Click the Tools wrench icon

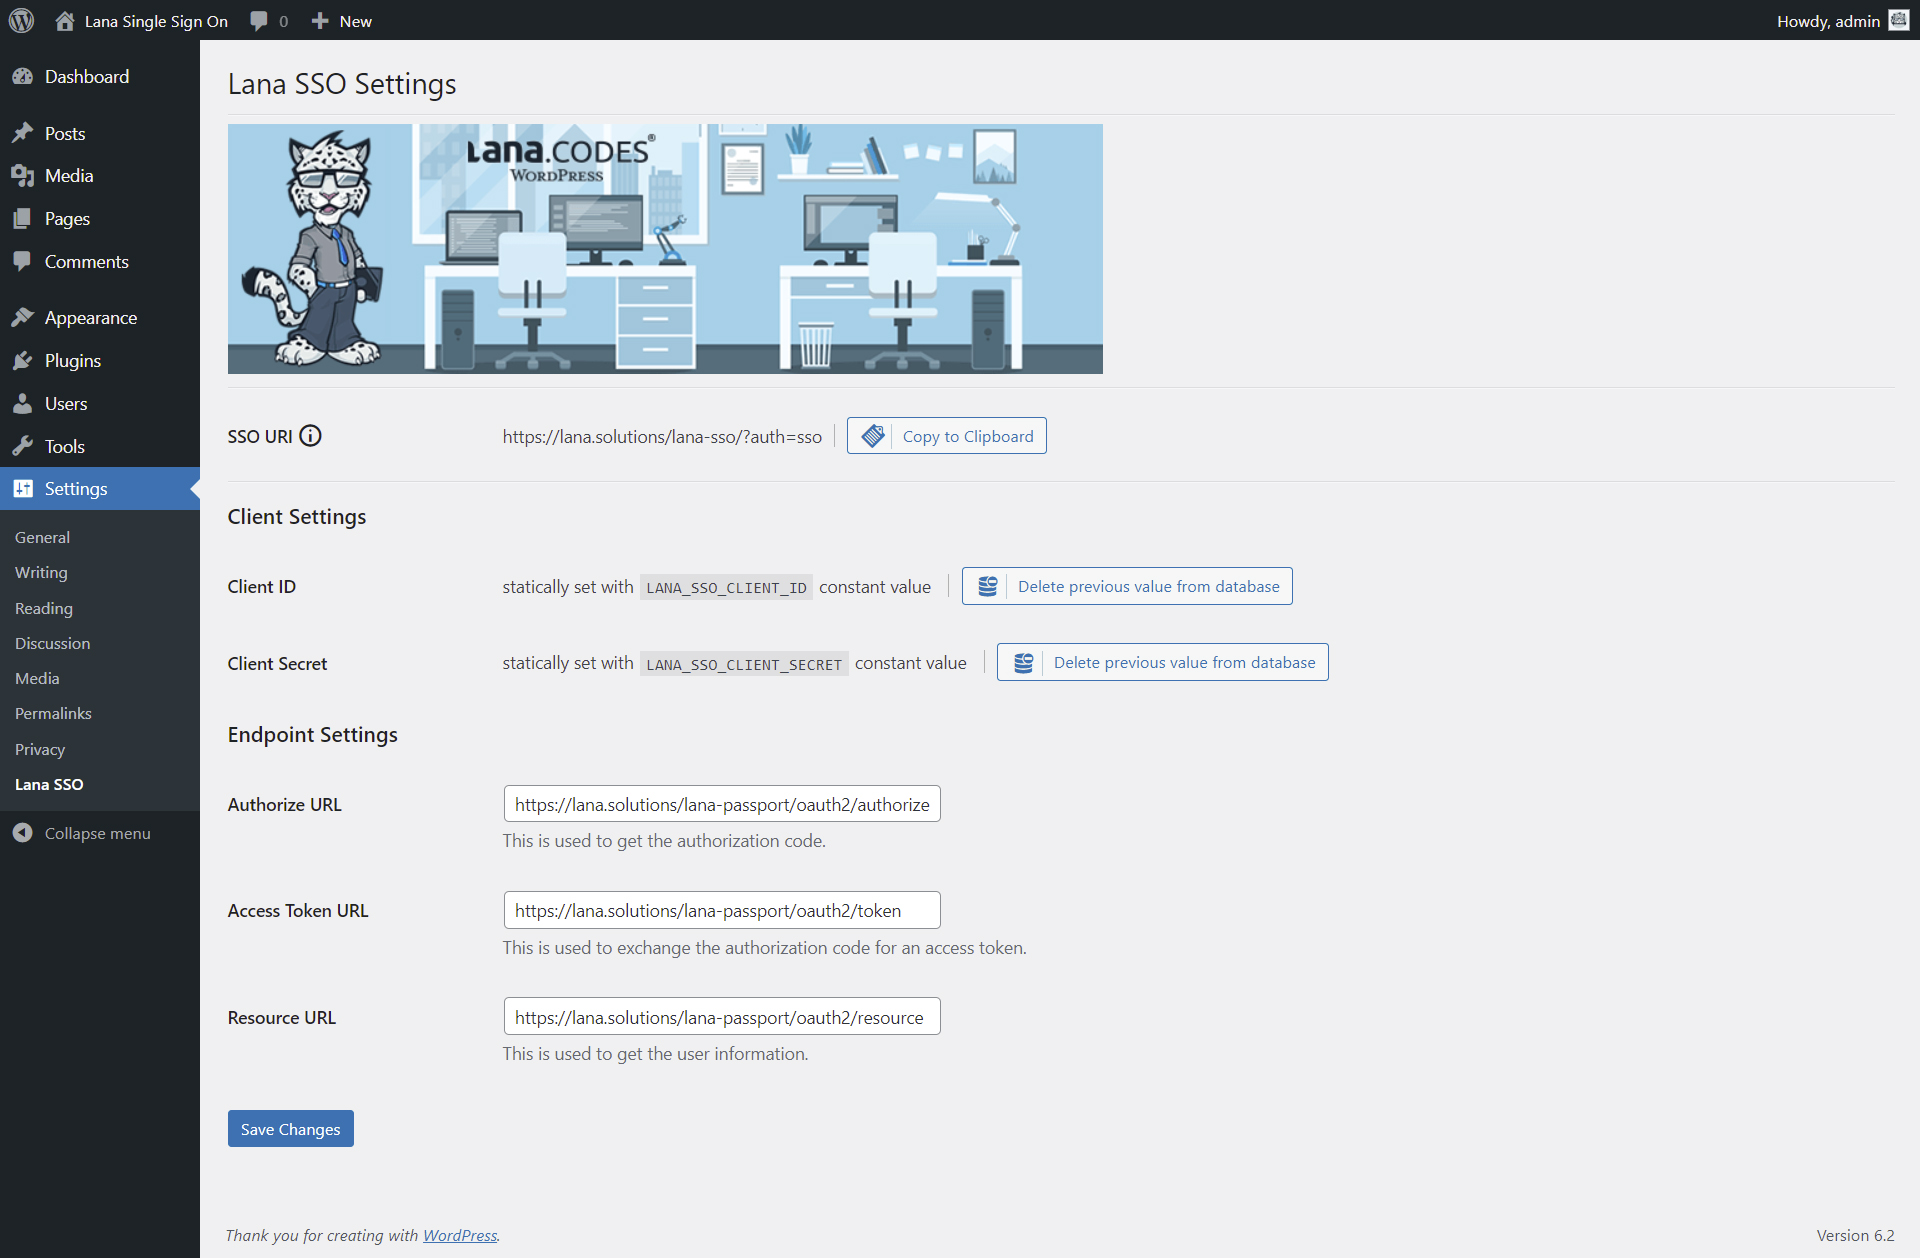tap(22, 447)
